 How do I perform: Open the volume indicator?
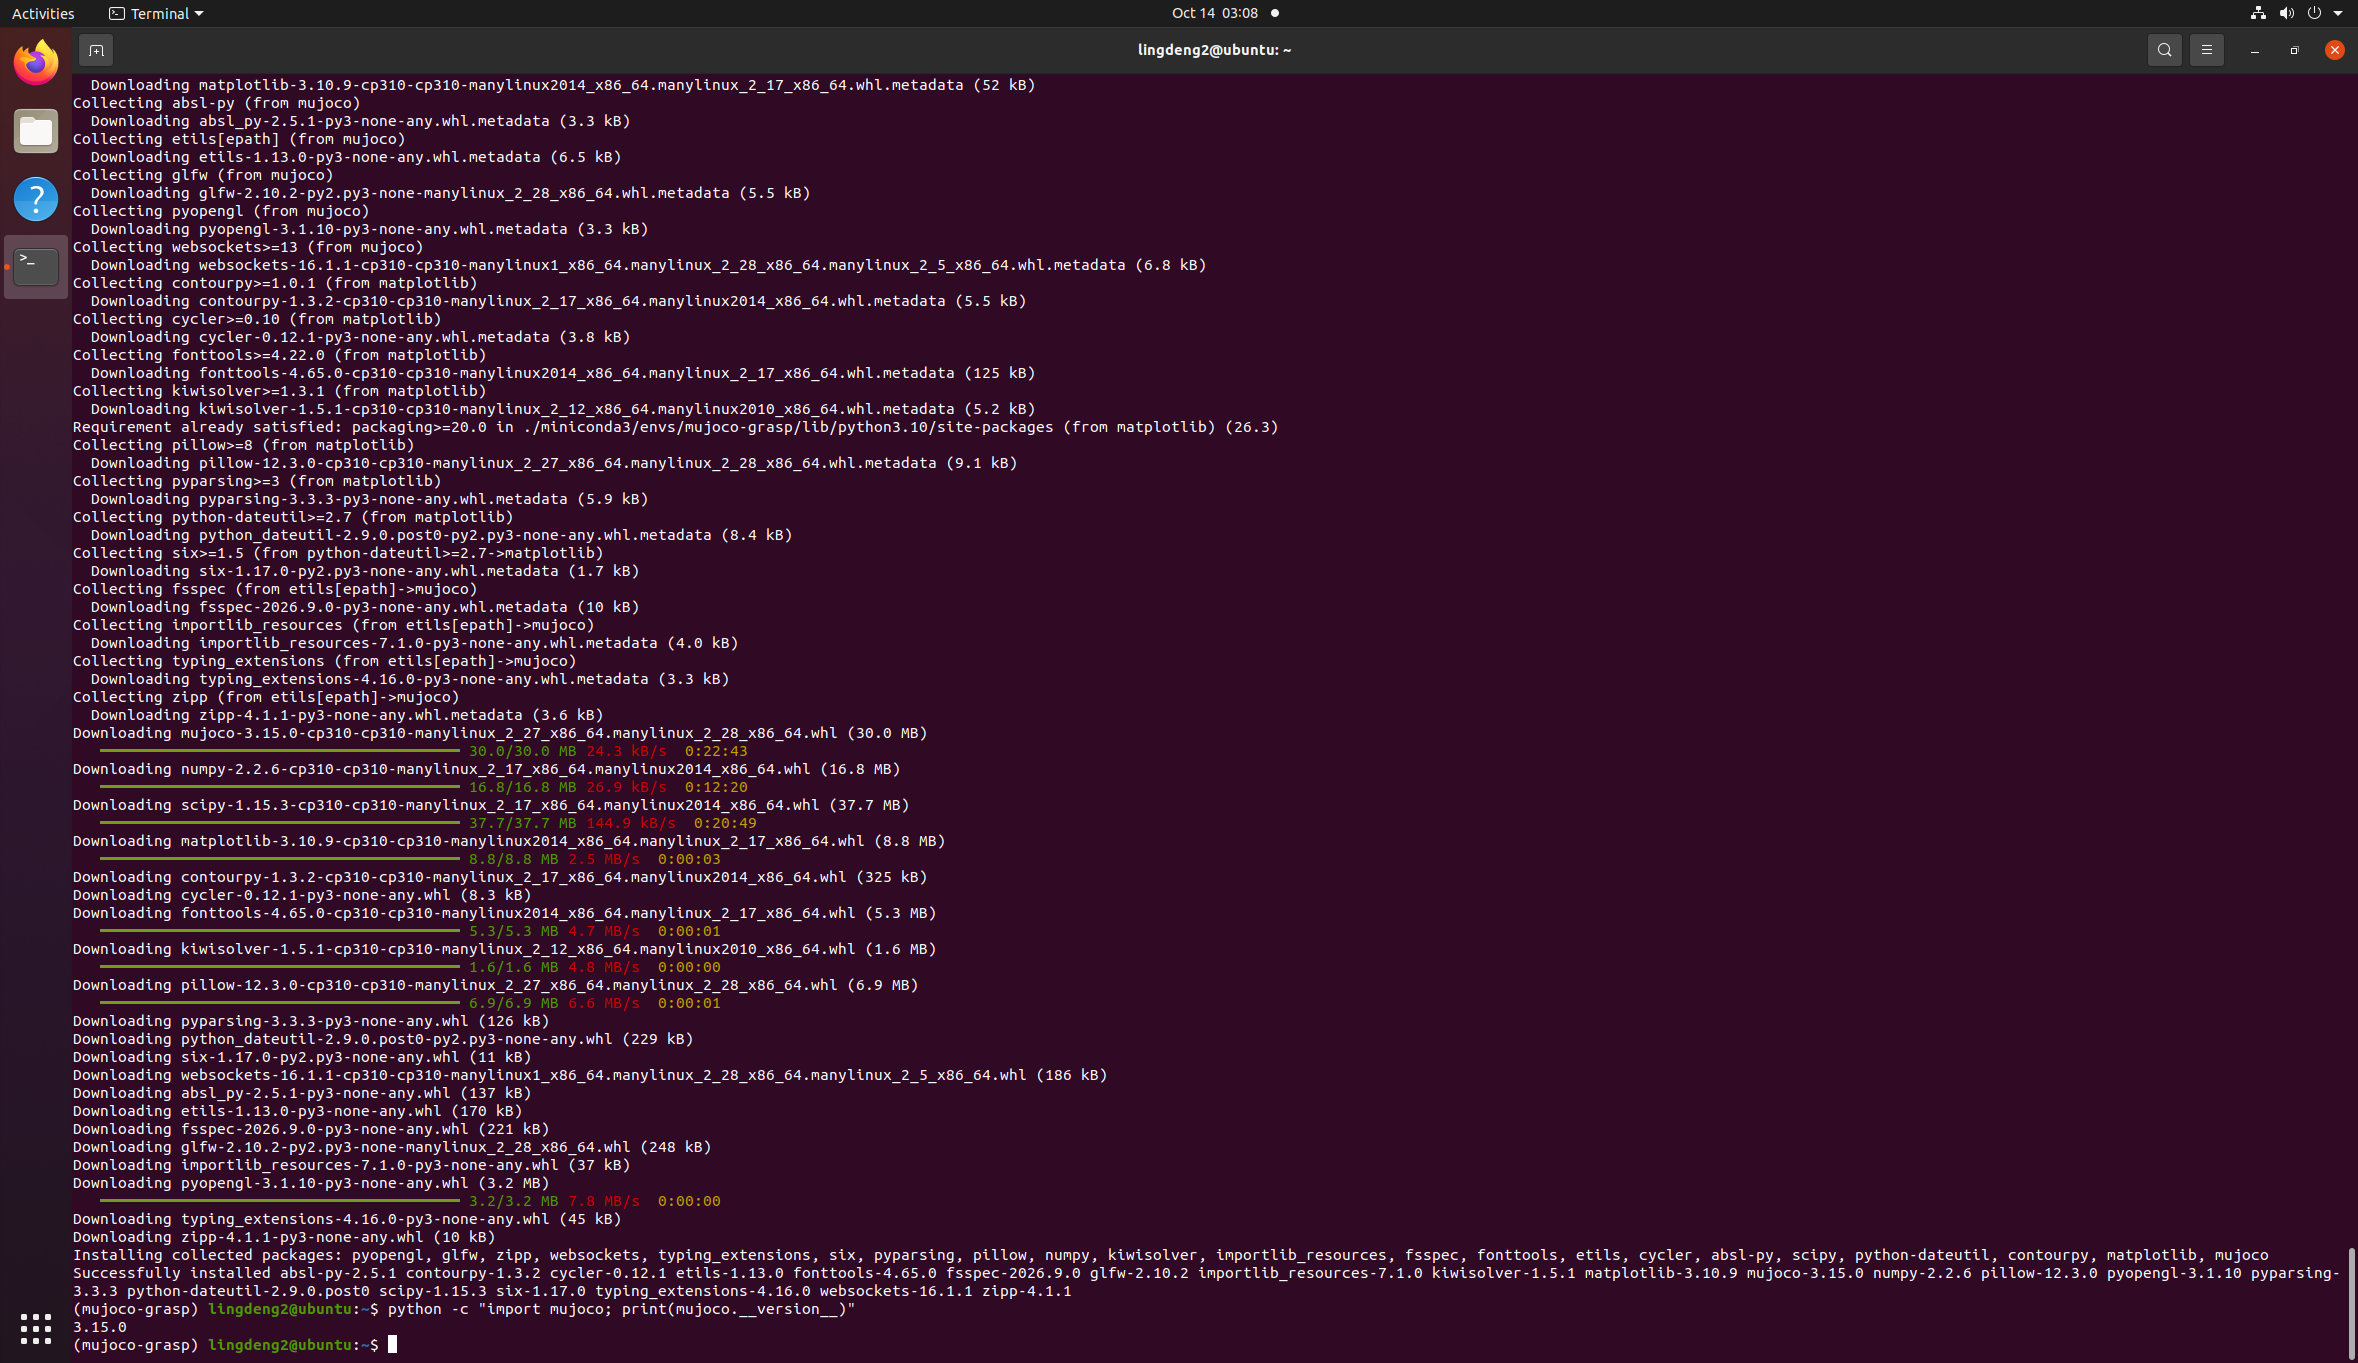tap(2286, 13)
